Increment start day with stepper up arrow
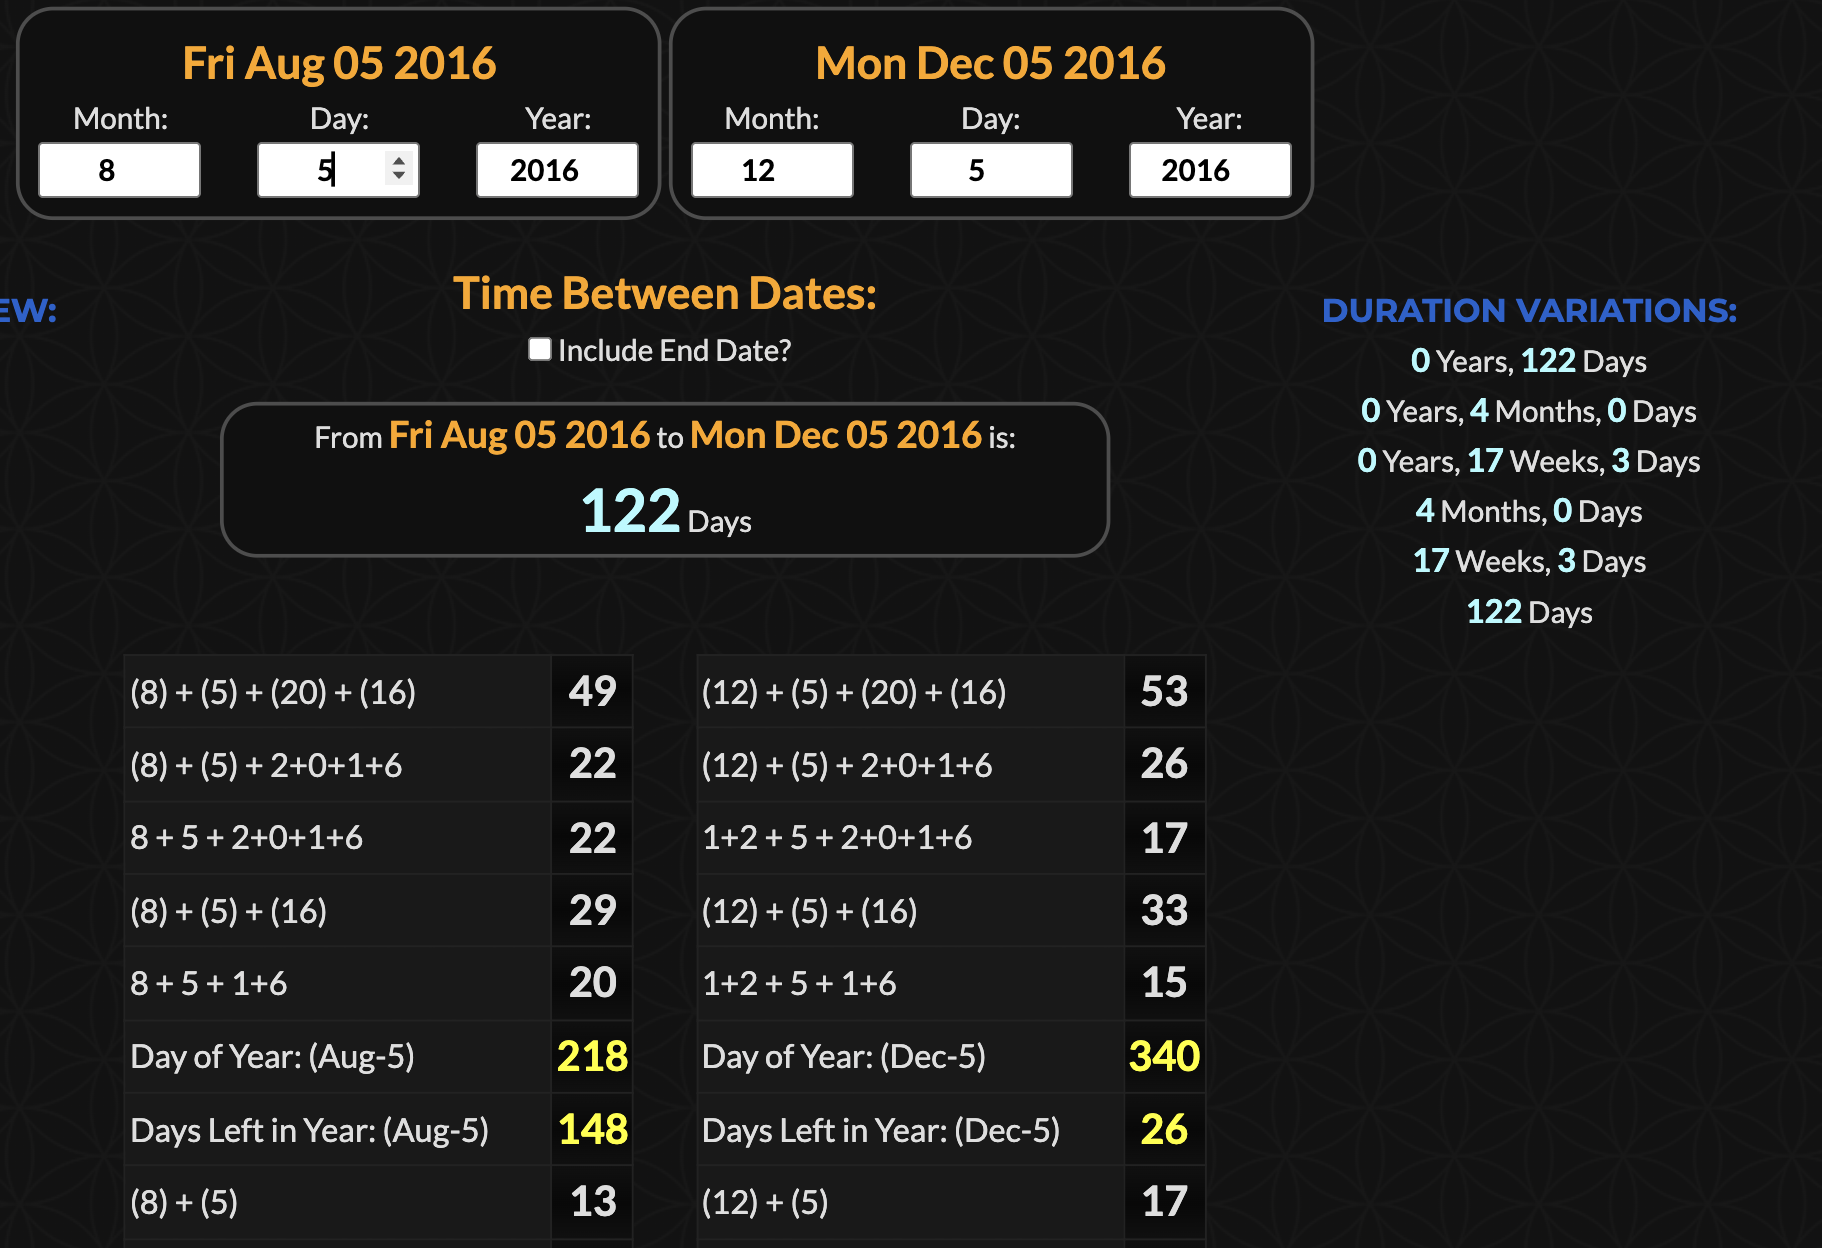This screenshot has height=1248, width=1822. (x=399, y=161)
